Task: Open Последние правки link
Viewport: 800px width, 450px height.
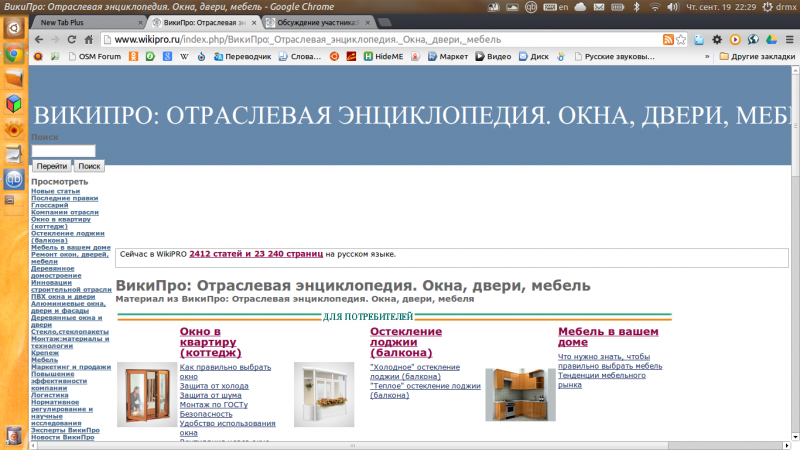Action: (x=64, y=198)
